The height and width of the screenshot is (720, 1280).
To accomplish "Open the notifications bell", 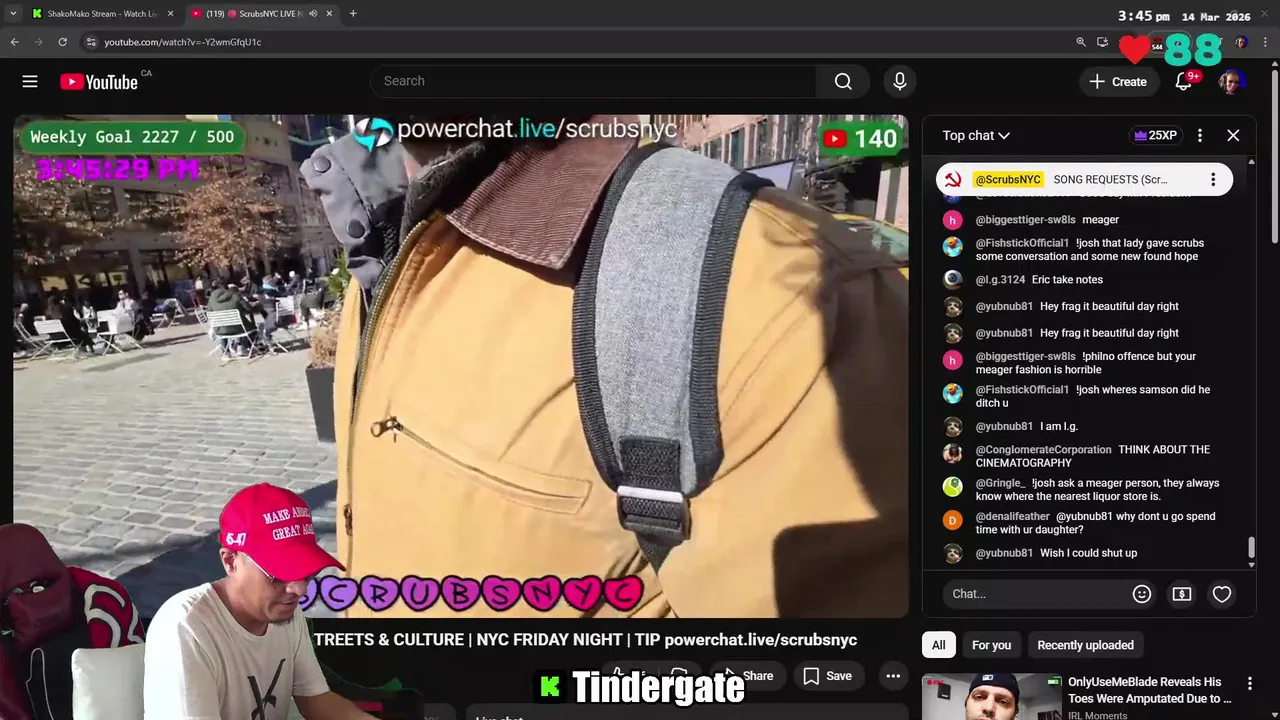I will [x=1184, y=82].
